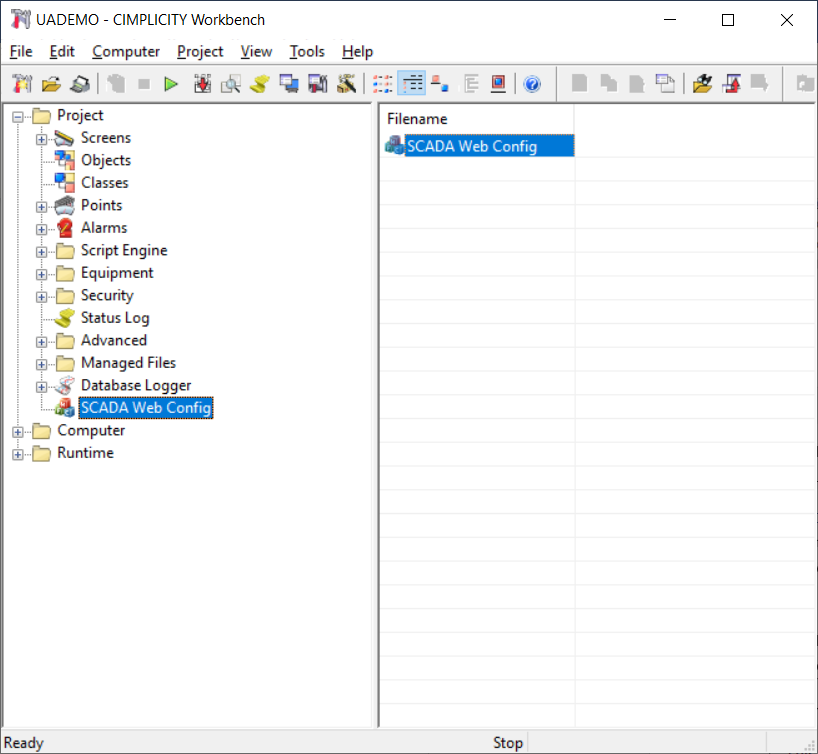The width and height of the screenshot is (818, 754).
Task: Select Classes in the project tree
Action: [104, 183]
